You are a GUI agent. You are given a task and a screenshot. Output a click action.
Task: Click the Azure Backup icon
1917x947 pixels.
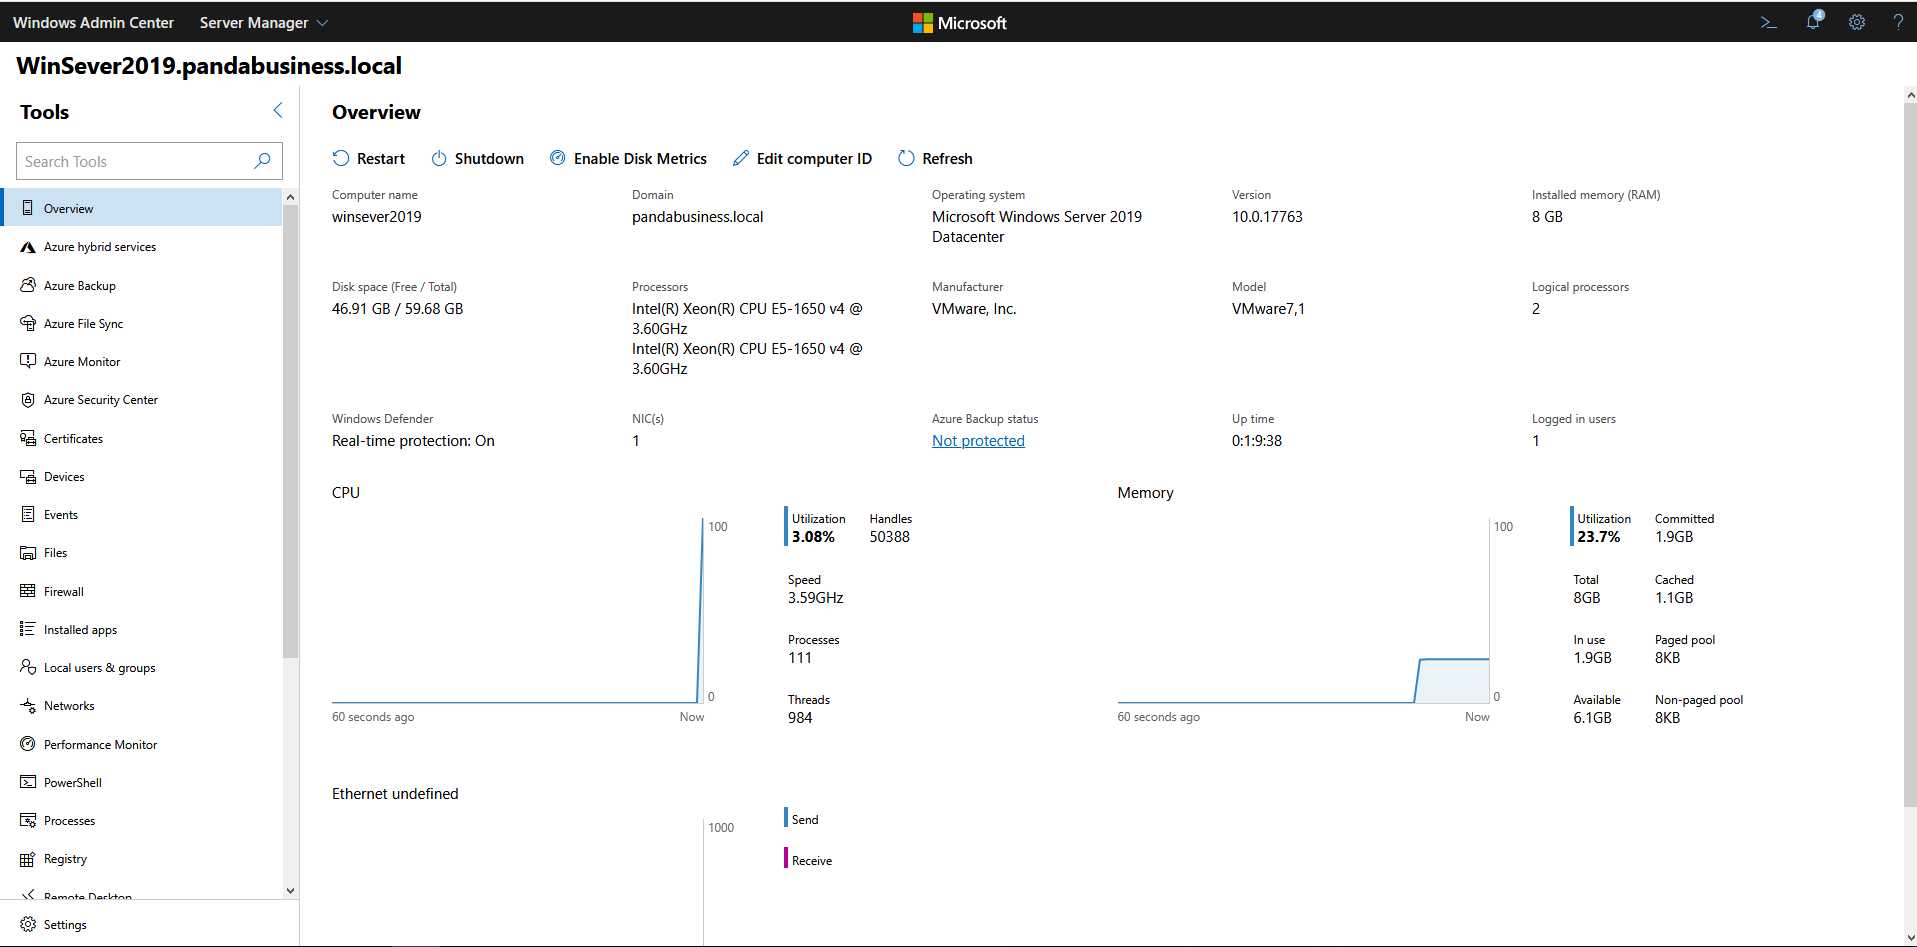point(28,285)
